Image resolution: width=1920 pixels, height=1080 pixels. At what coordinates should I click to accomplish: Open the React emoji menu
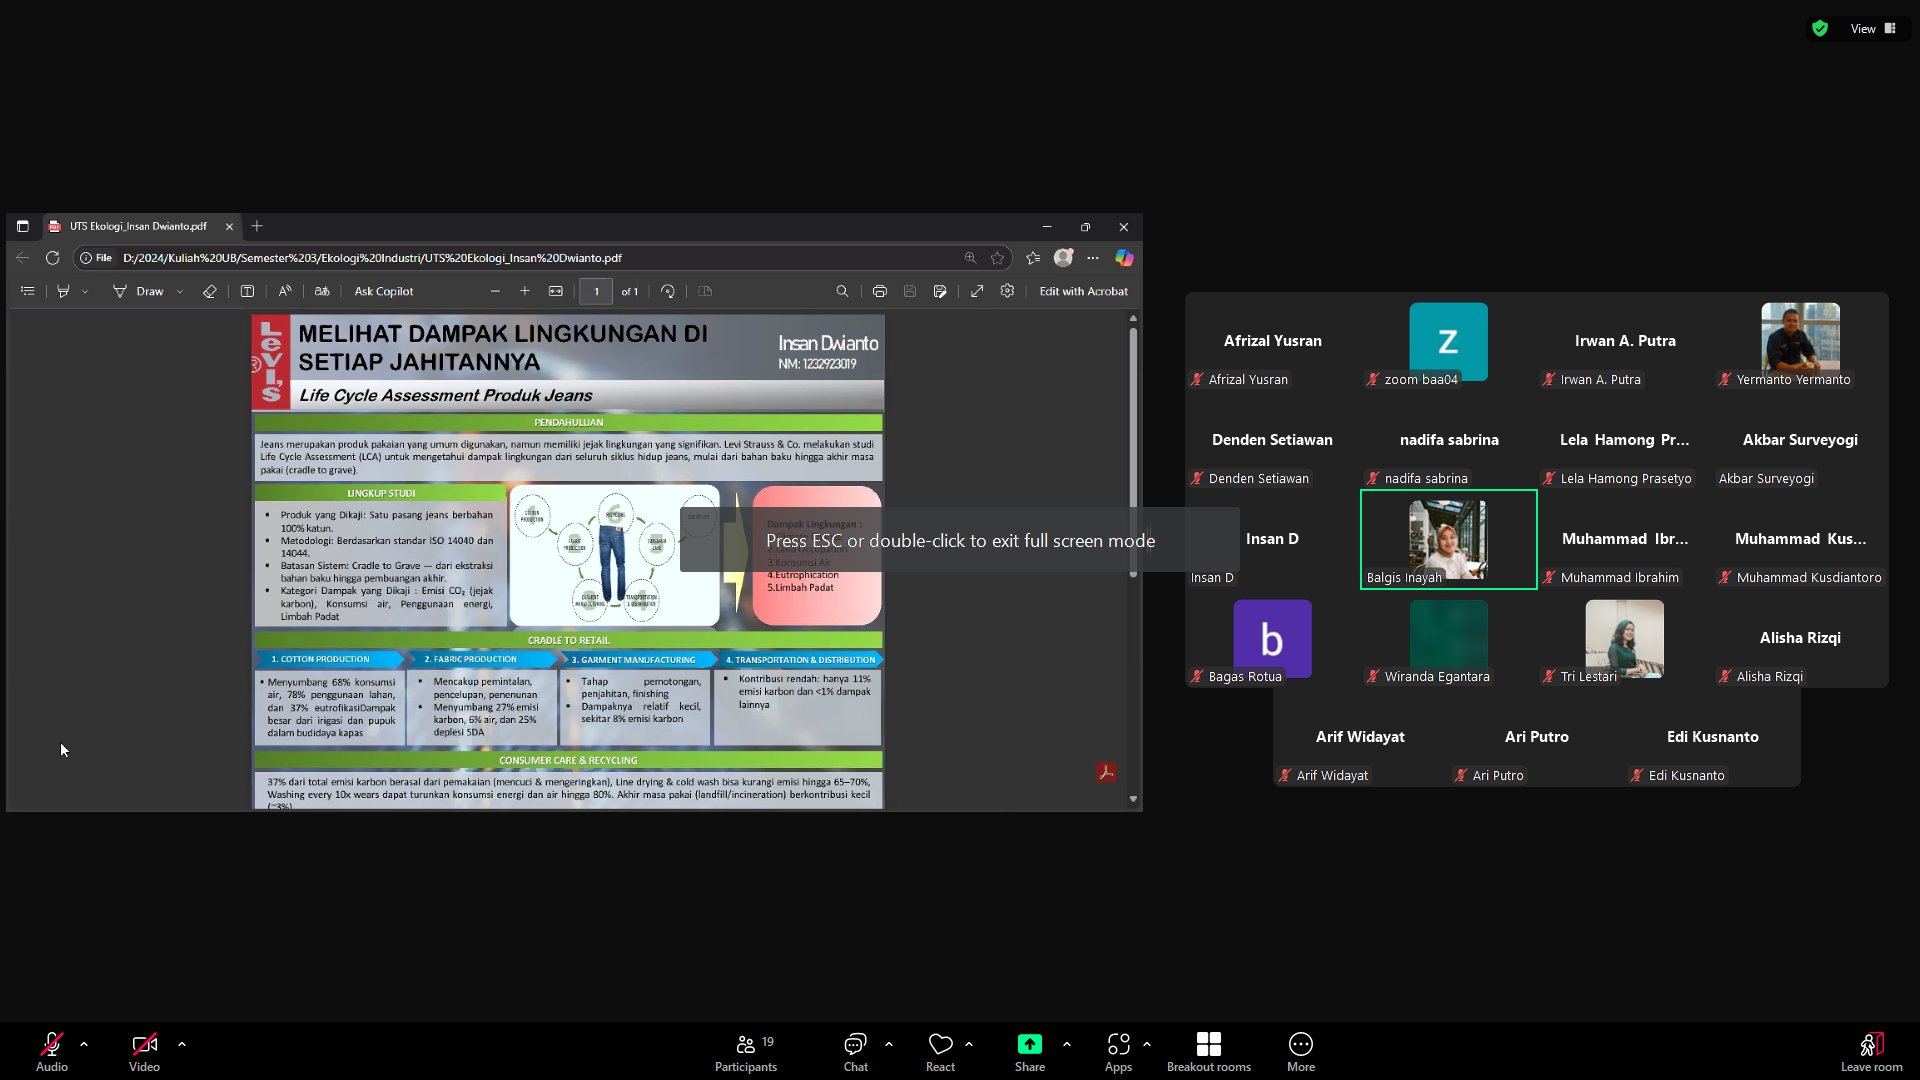pyautogui.click(x=941, y=1052)
